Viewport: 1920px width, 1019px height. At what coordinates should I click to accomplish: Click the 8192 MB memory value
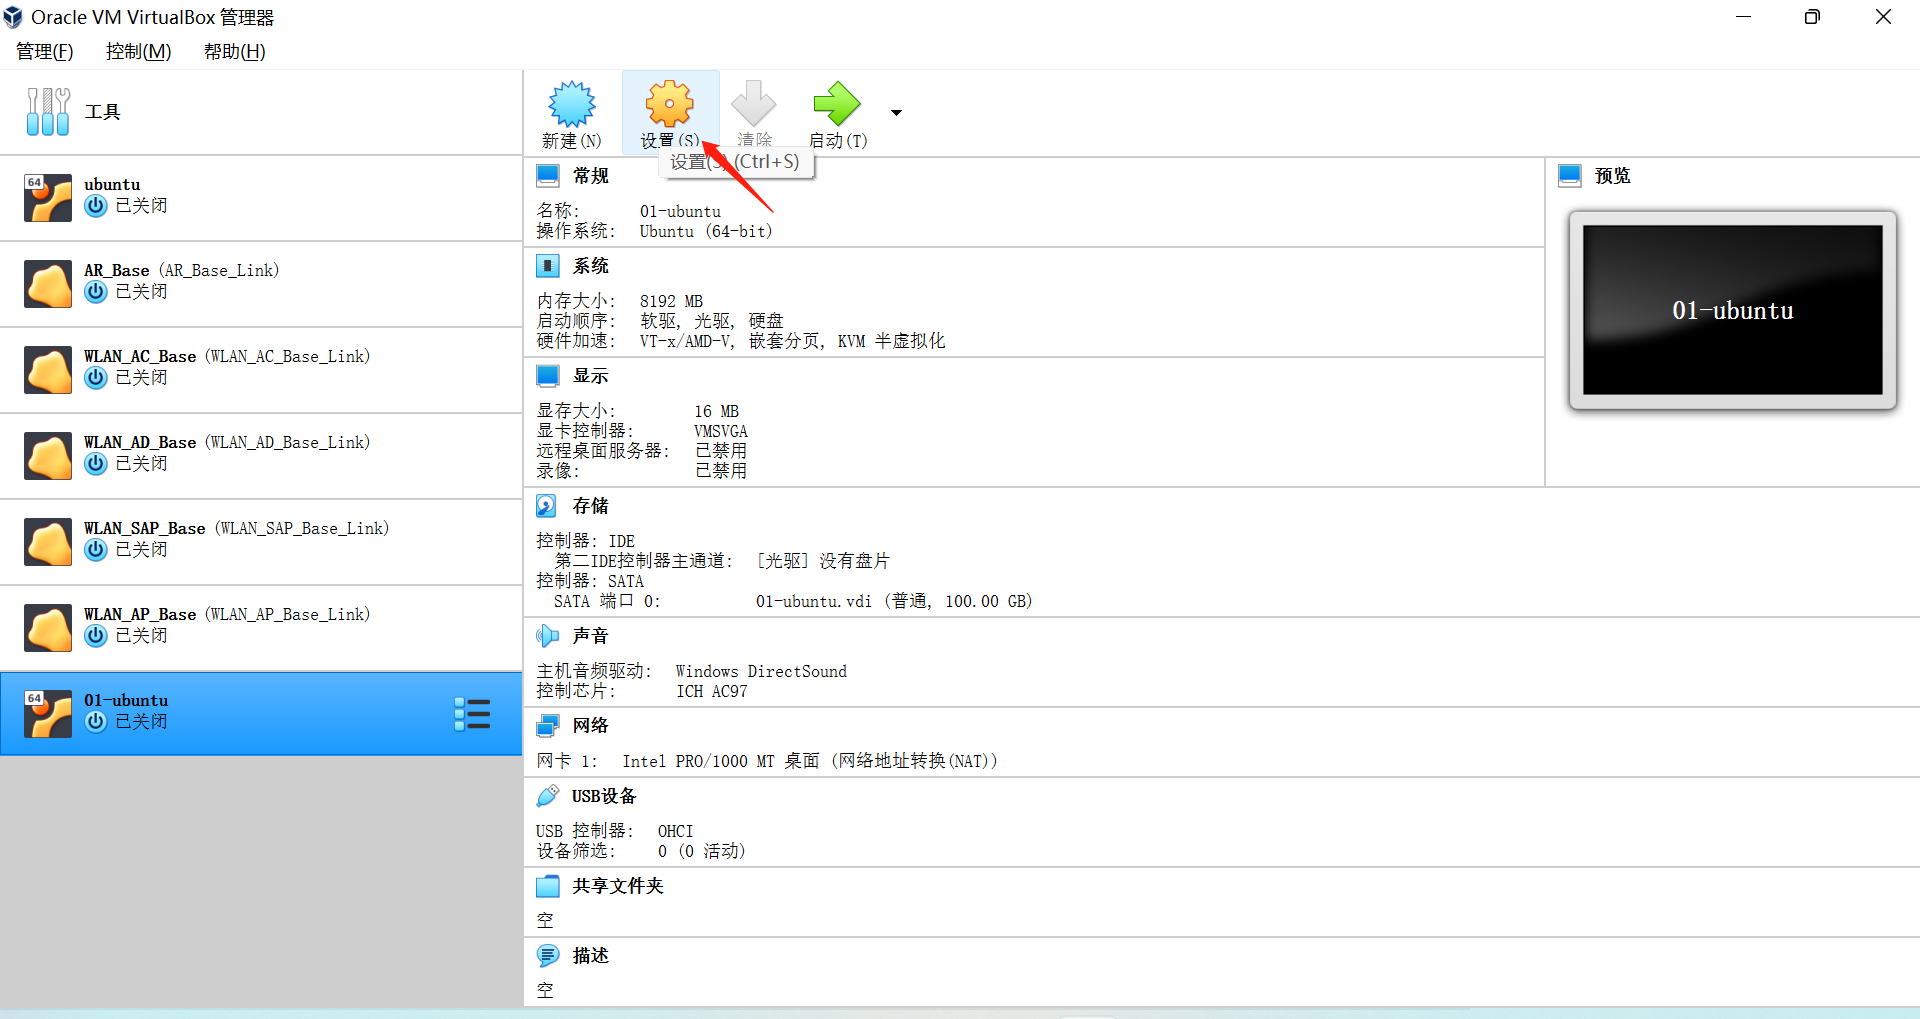pyautogui.click(x=671, y=301)
